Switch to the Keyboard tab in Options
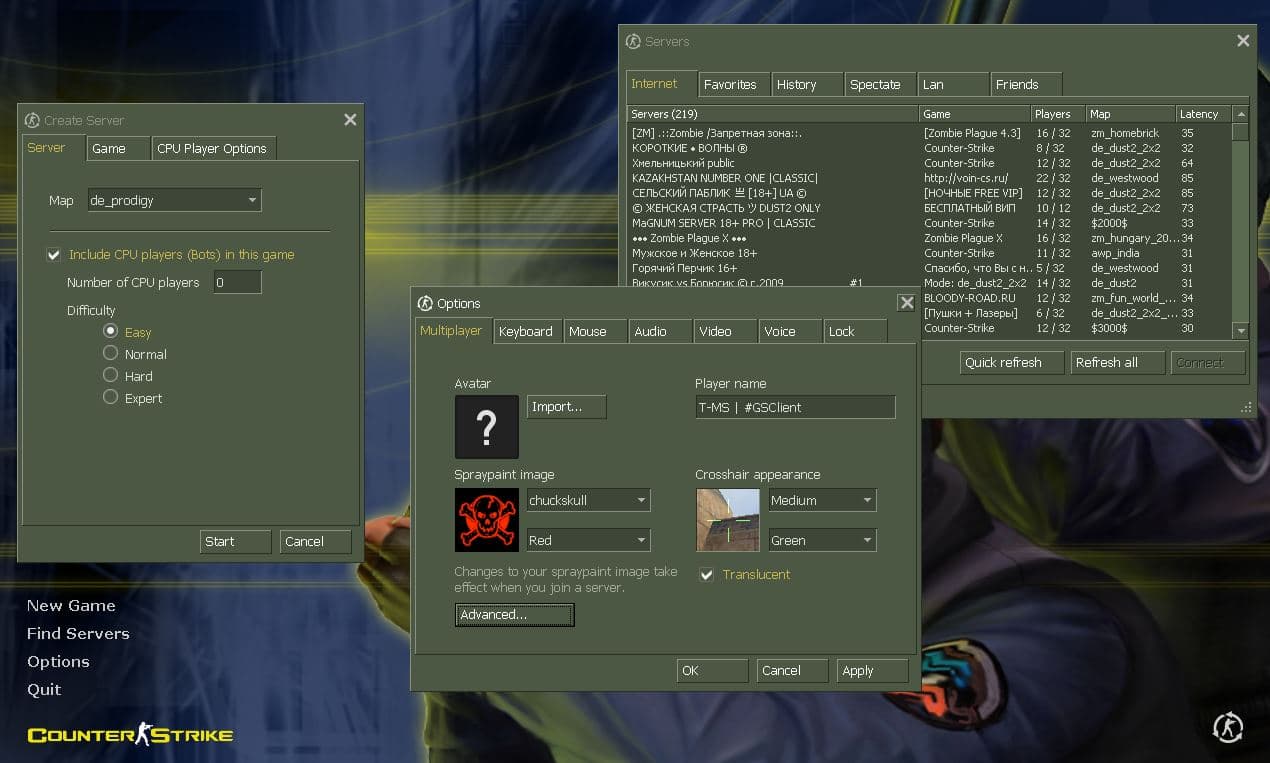The height and width of the screenshot is (763, 1270). click(x=527, y=331)
